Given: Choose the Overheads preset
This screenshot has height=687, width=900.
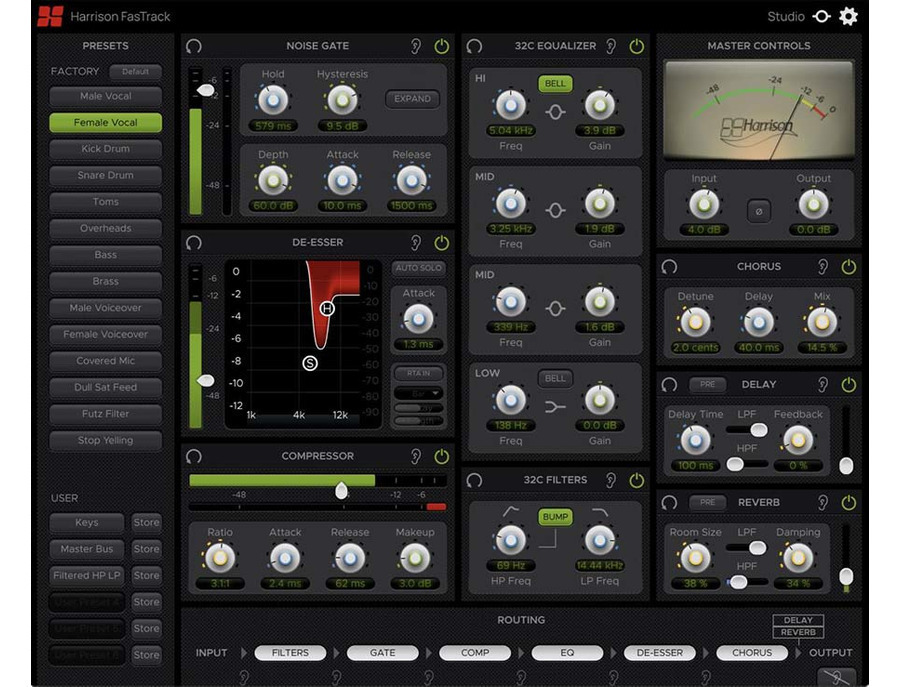Looking at the screenshot, I should tap(106, 228).
